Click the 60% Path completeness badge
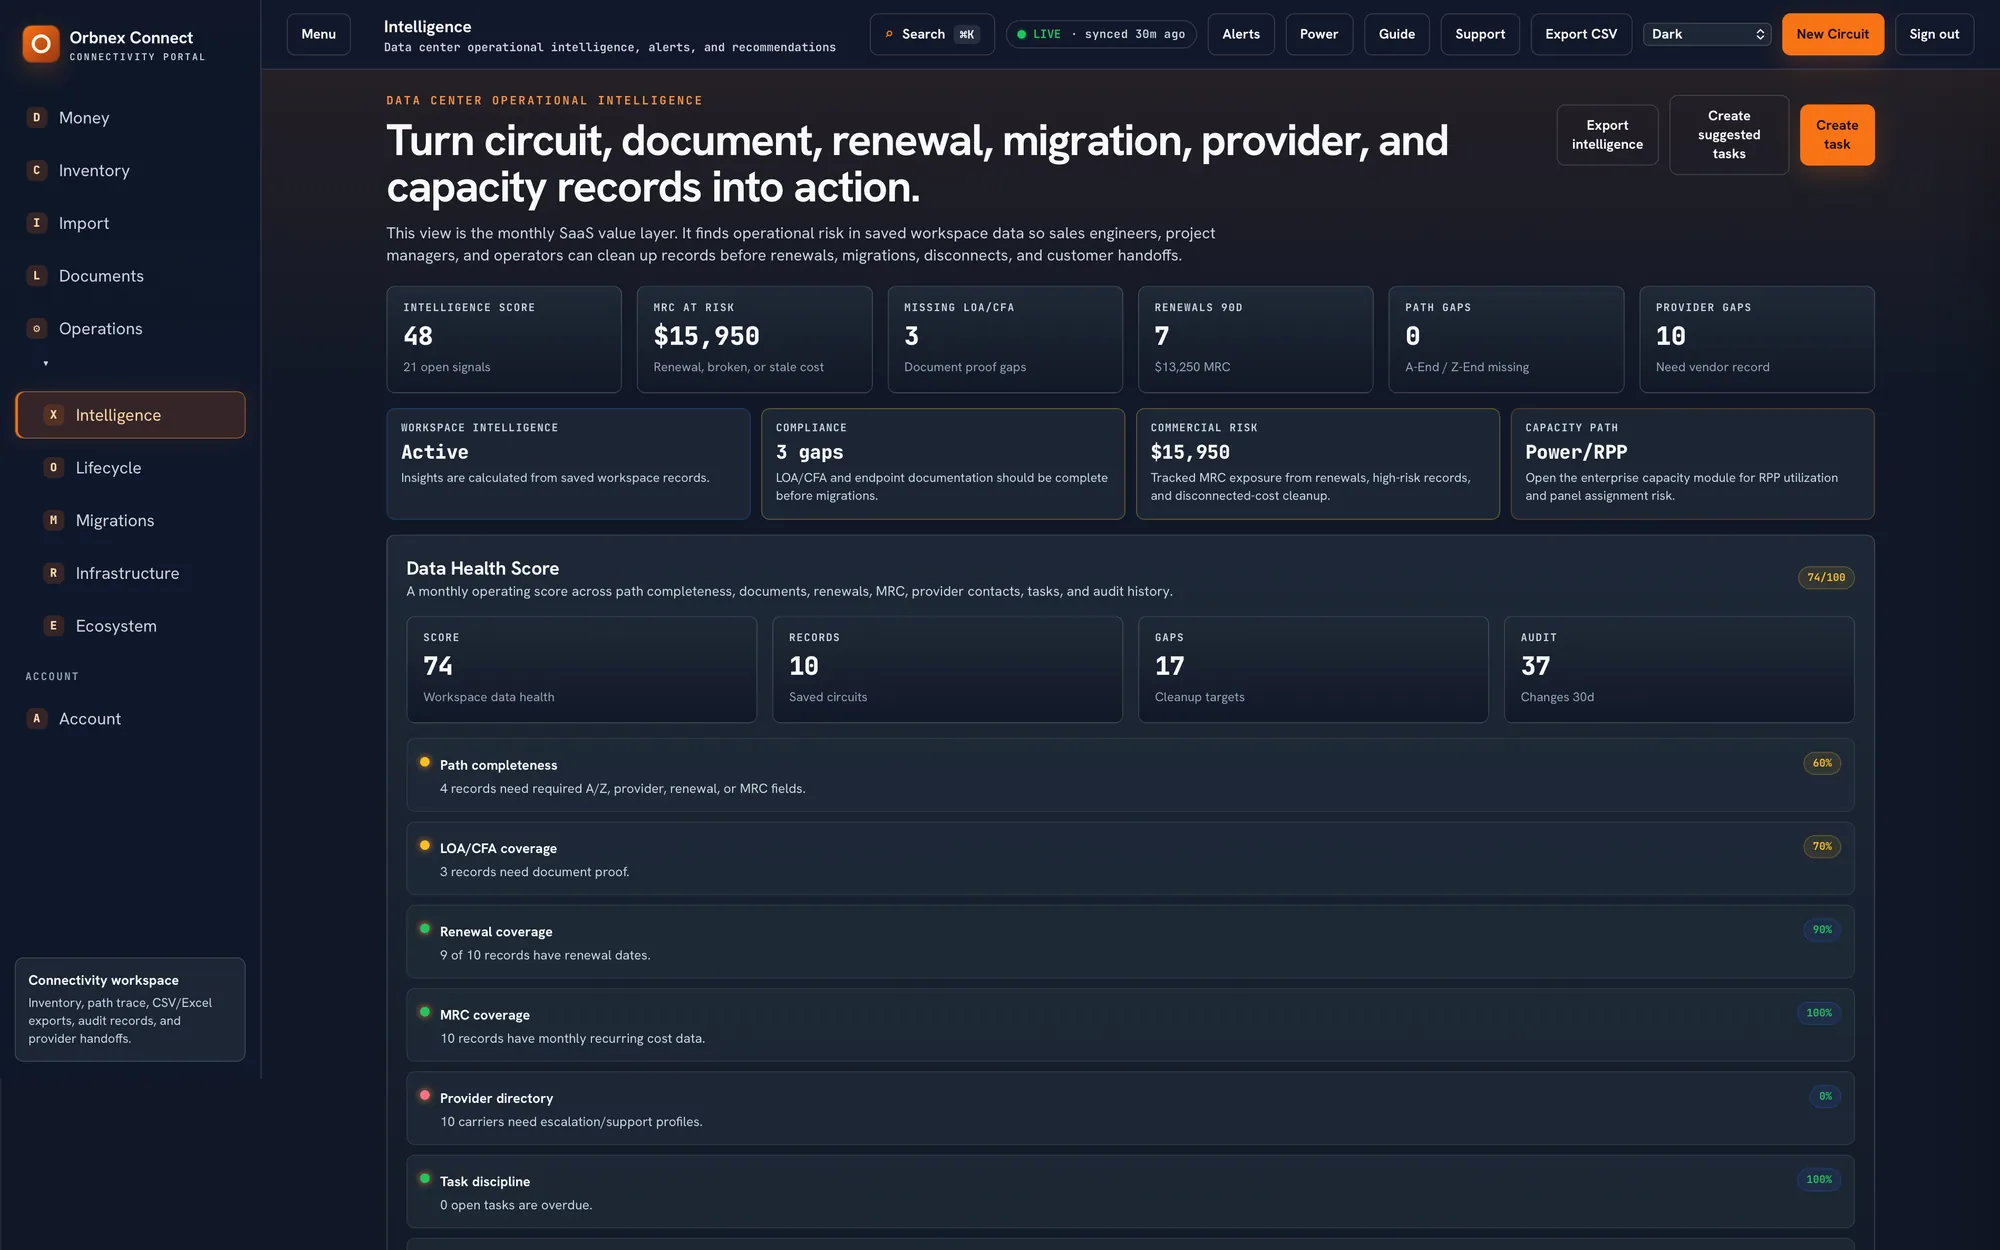Viewport: 2000px width, 1250px height. coord(1823,763)
